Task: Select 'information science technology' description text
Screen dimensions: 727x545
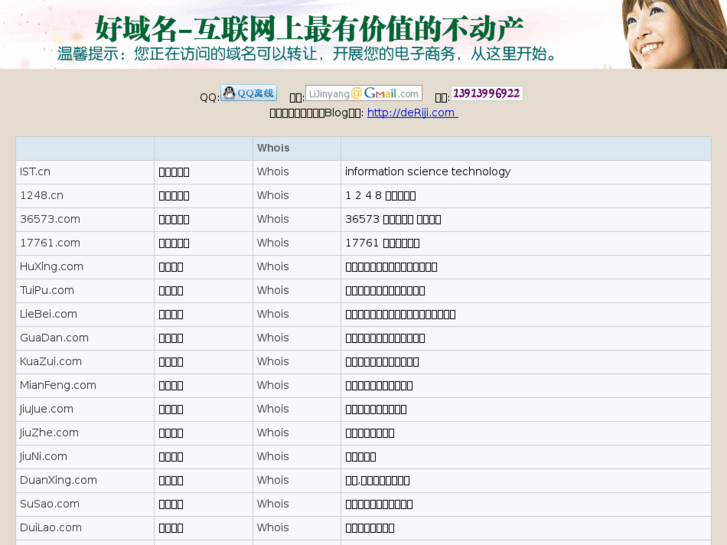Action: pos(427,172)
